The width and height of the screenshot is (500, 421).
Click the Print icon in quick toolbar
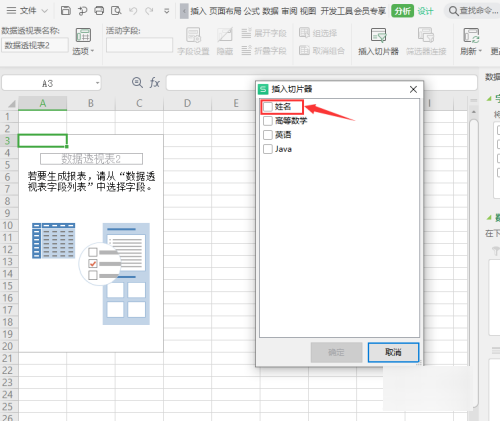coord(99,11)
